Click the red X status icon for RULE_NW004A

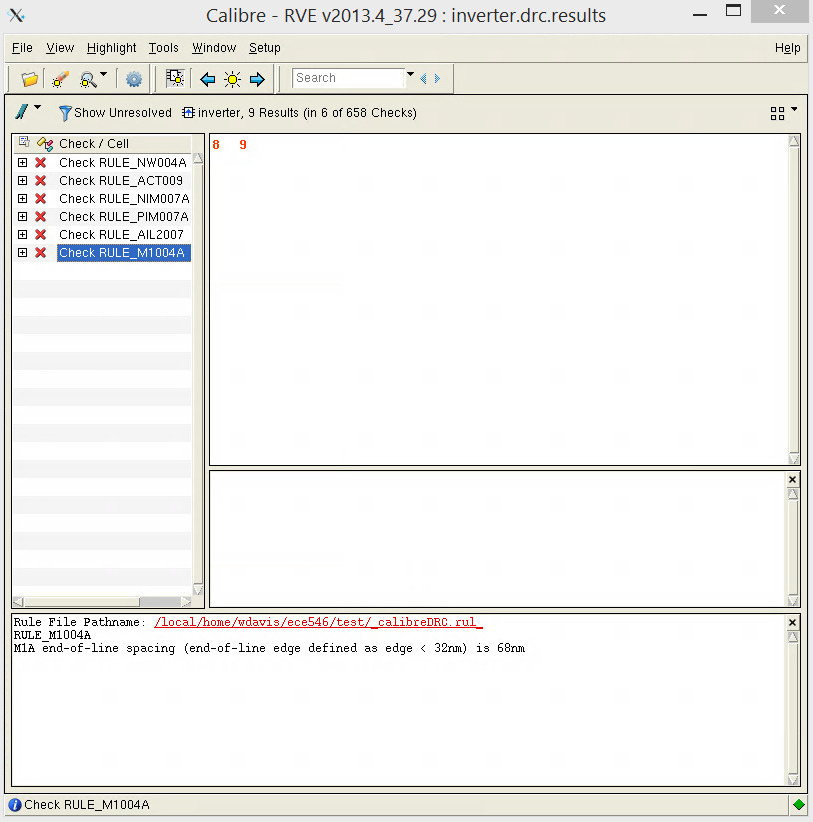coord(41,163)
